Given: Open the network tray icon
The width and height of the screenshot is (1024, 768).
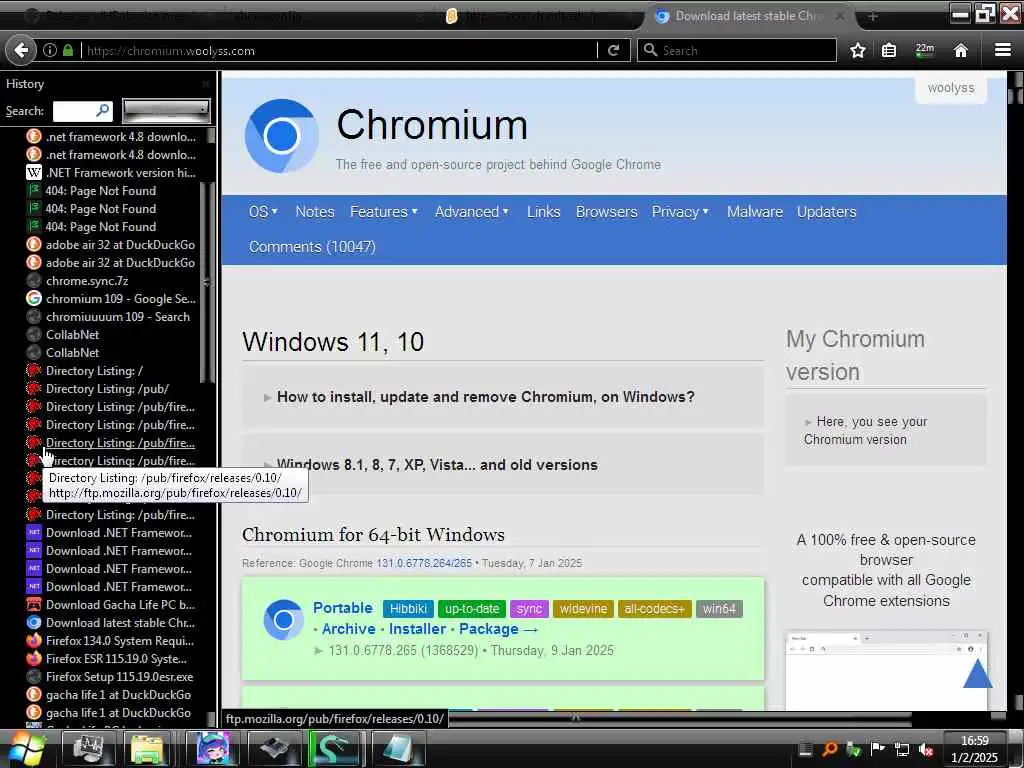Looking at the screenshot, I should [902, 750].
